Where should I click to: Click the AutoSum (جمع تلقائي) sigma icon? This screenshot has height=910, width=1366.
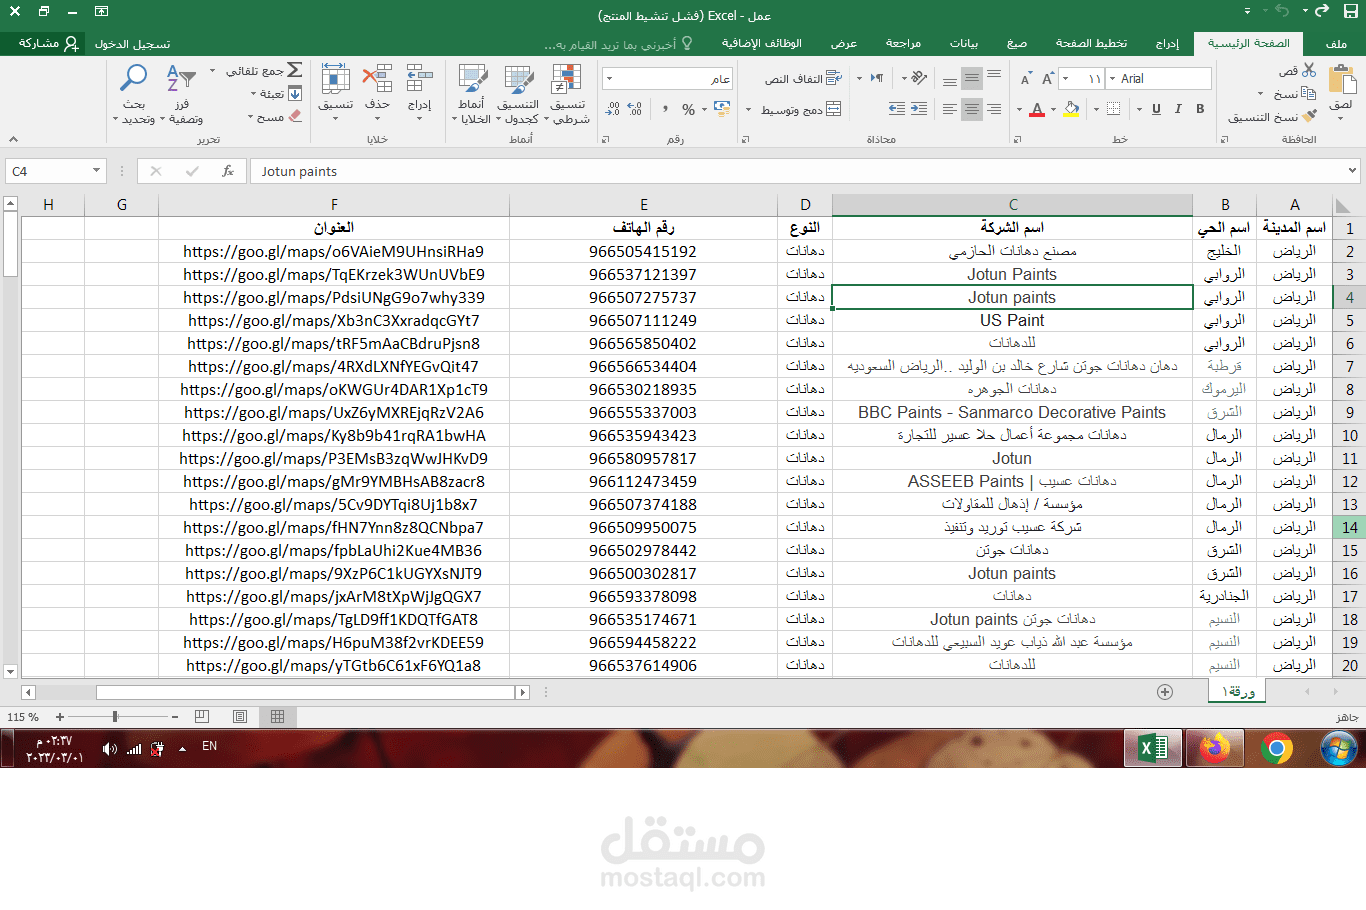click(x=295, y=70)
